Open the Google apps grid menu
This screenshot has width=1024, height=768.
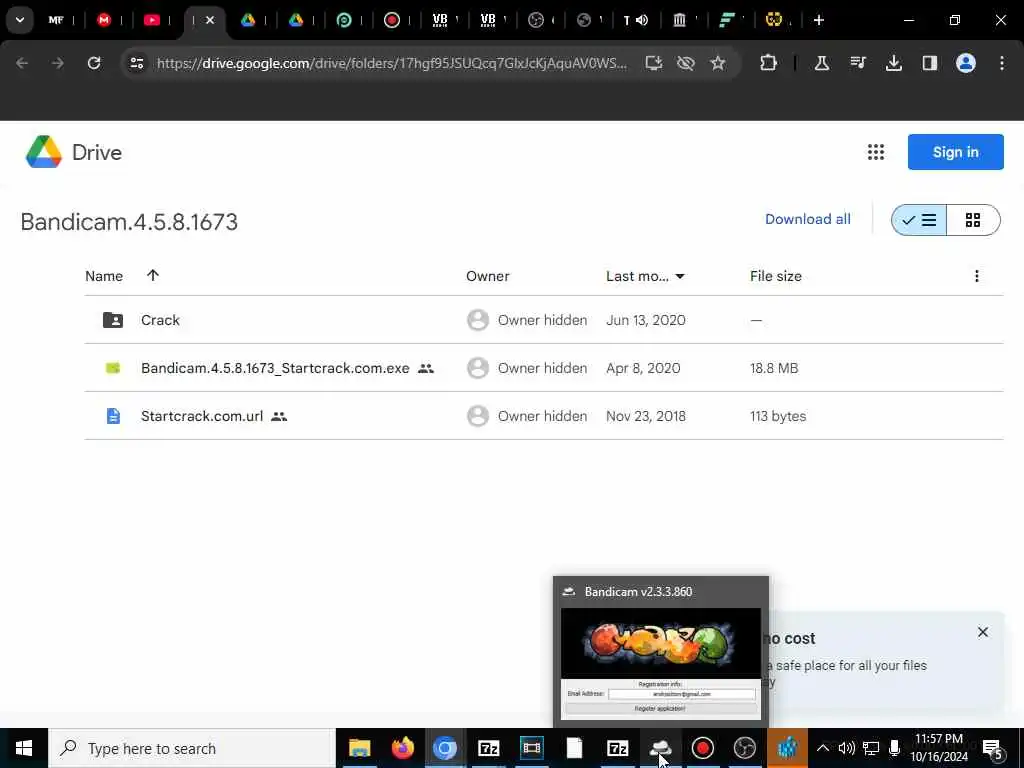(876, 152)
